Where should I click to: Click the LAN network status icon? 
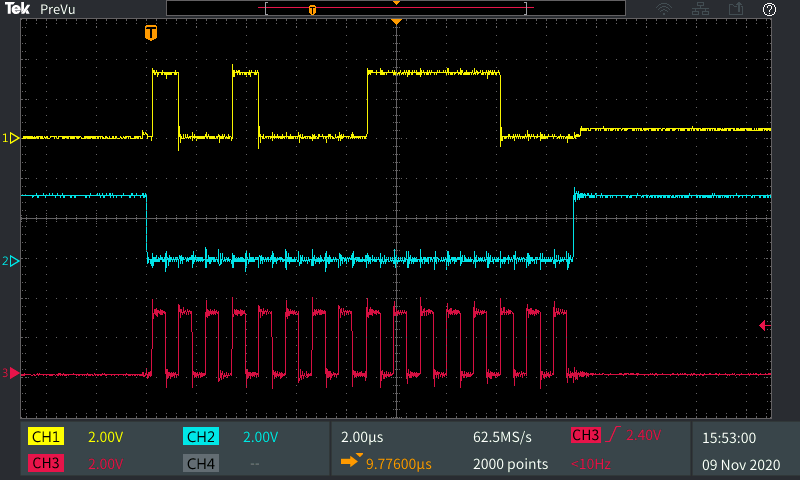(700, 9)
